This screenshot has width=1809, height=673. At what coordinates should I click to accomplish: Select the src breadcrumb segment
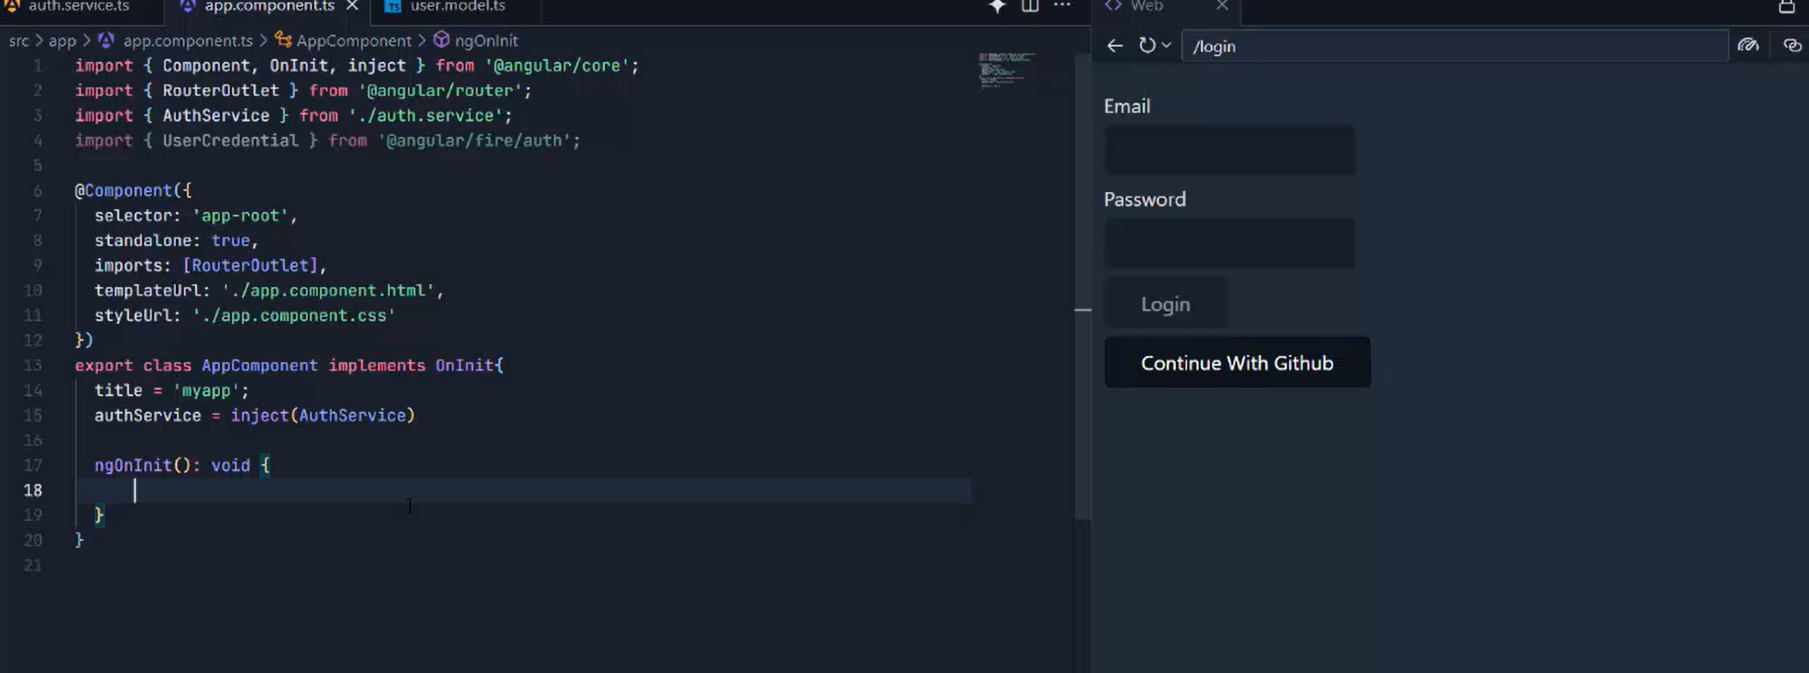click(19, 41)
